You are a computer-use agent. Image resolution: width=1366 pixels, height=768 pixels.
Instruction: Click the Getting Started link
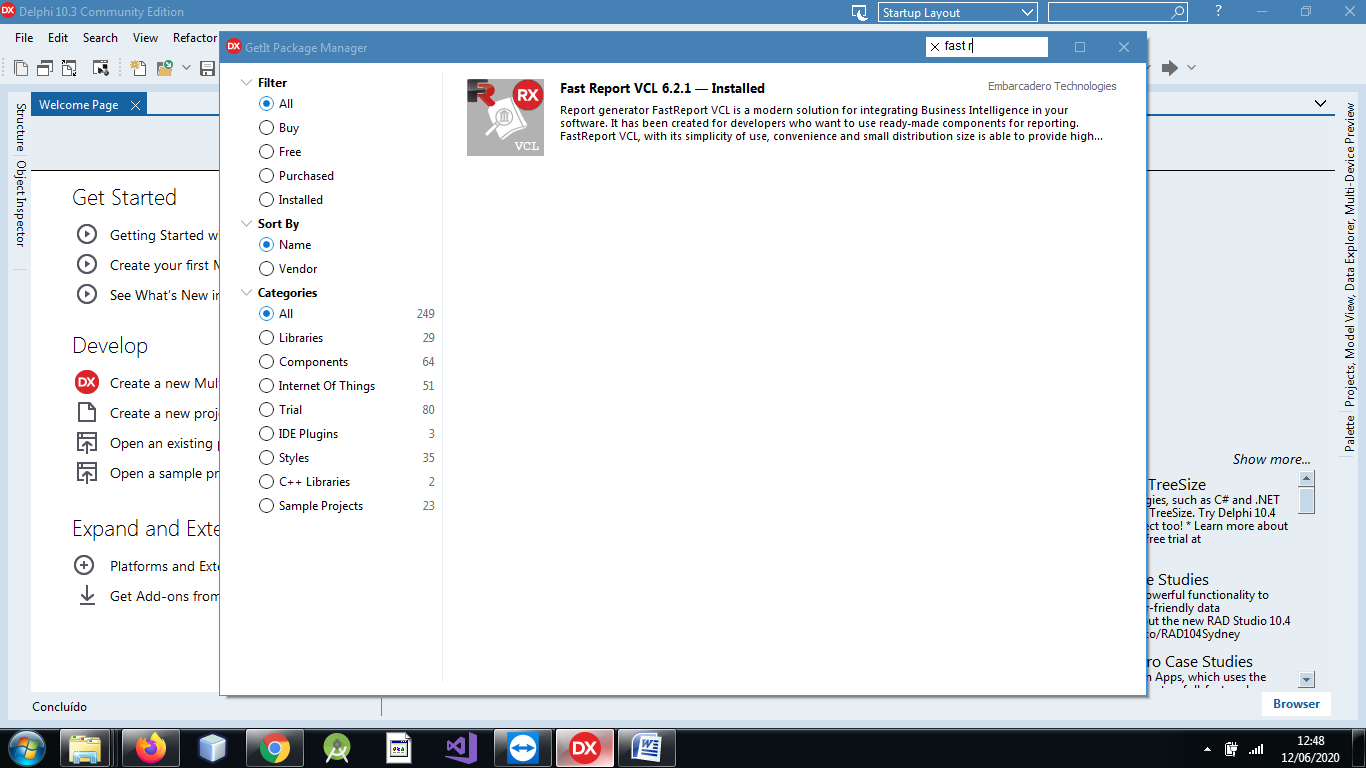pyautogui.click(x=164, y=235)
